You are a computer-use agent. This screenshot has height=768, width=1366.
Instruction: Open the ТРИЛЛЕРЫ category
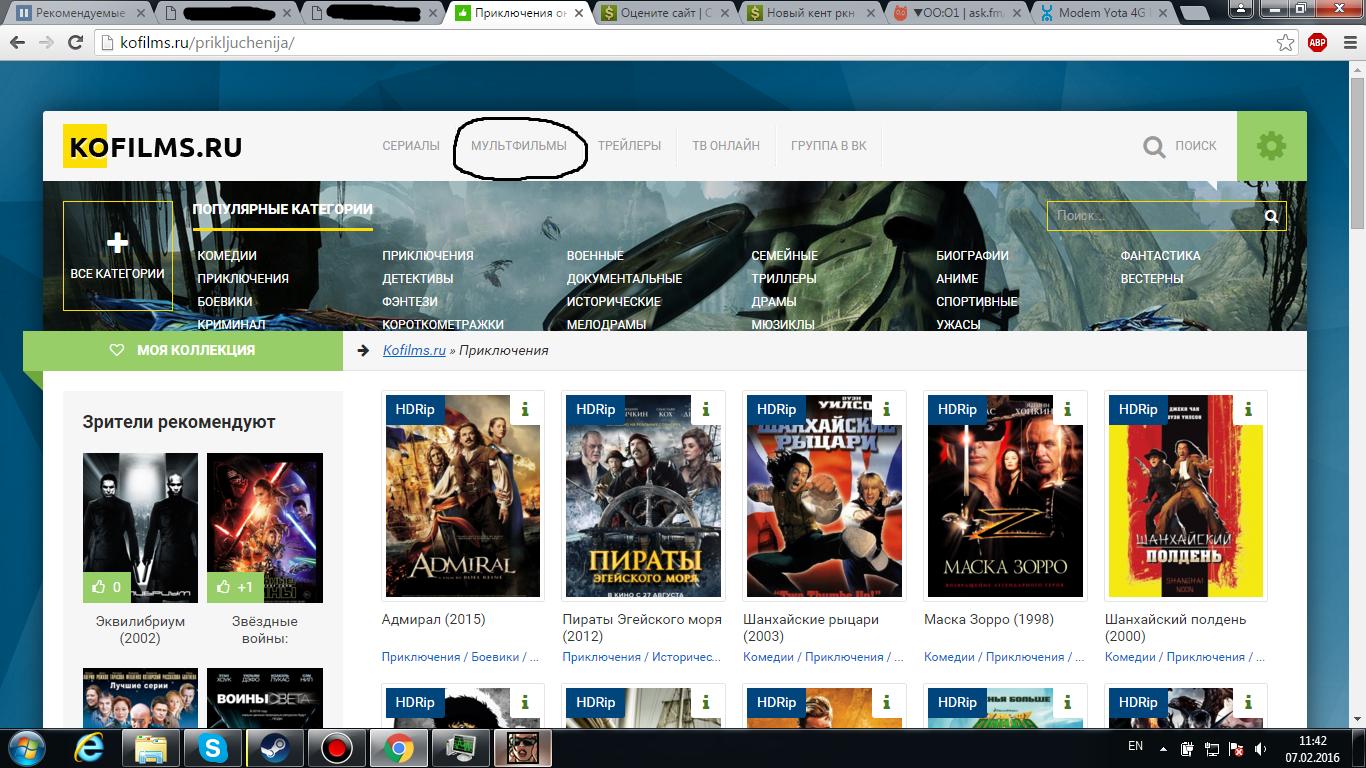784,279
